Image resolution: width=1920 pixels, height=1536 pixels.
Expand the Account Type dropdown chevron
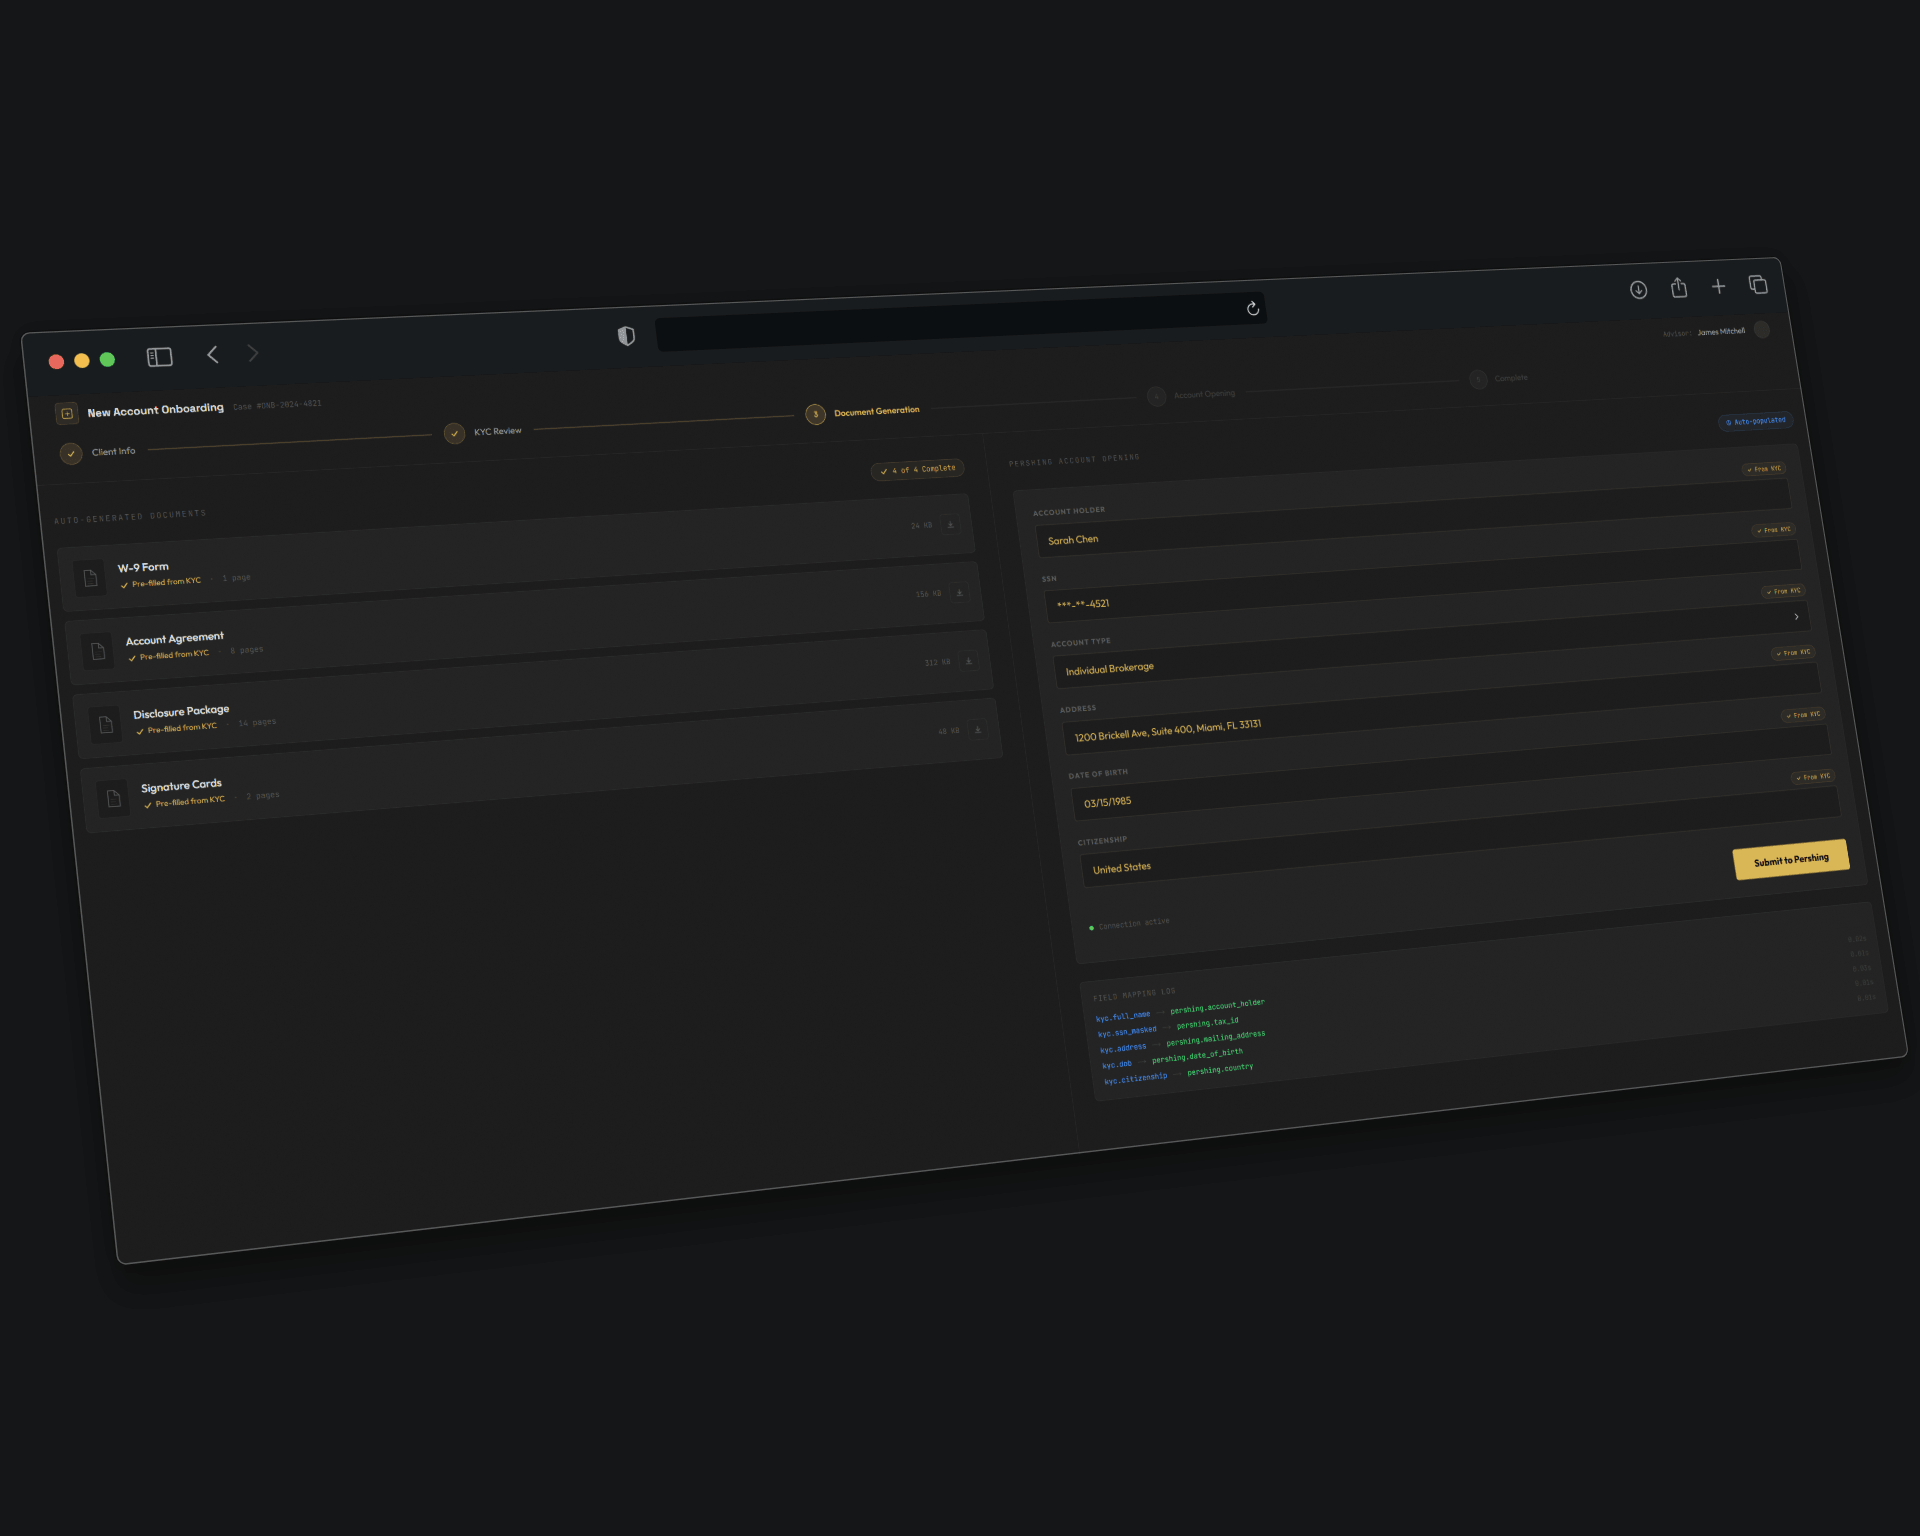(x=1796, y=617)
